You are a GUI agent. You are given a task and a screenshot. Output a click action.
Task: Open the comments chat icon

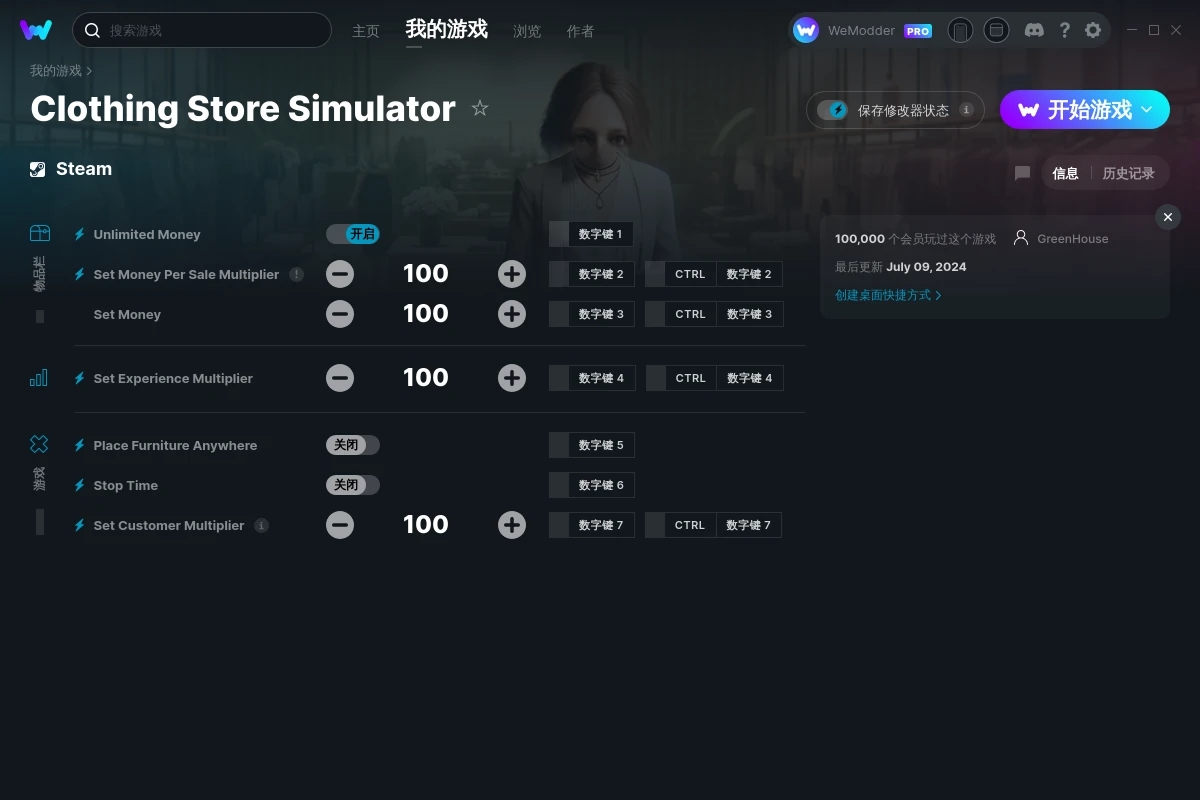(x=1022, y=173)
